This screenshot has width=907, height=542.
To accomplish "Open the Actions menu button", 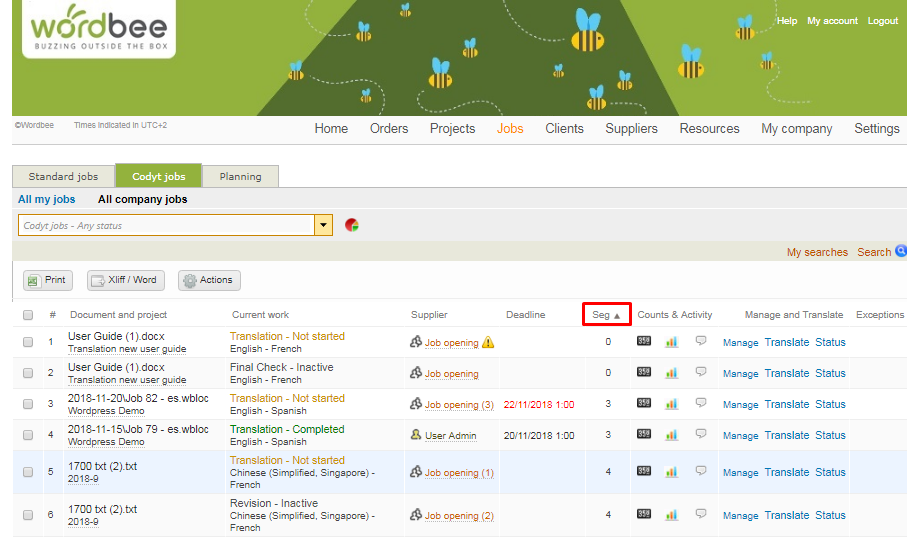I will point(209,280).
